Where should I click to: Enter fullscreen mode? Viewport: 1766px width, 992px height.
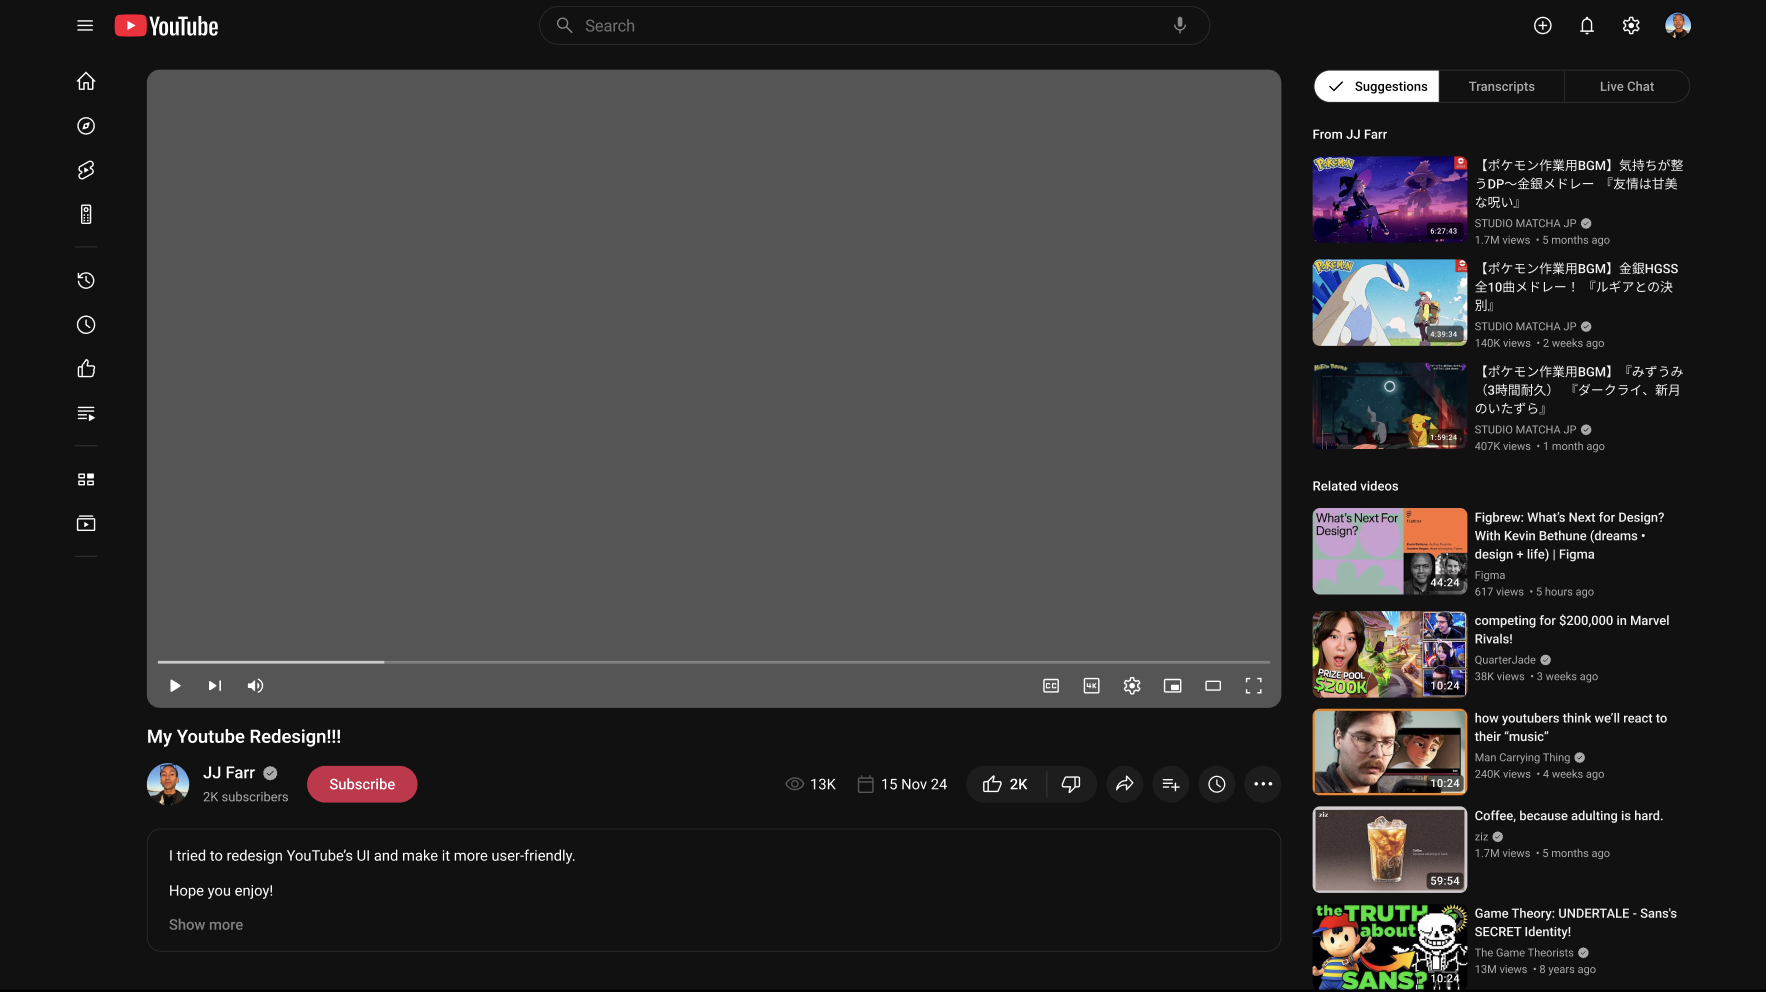1253,685
